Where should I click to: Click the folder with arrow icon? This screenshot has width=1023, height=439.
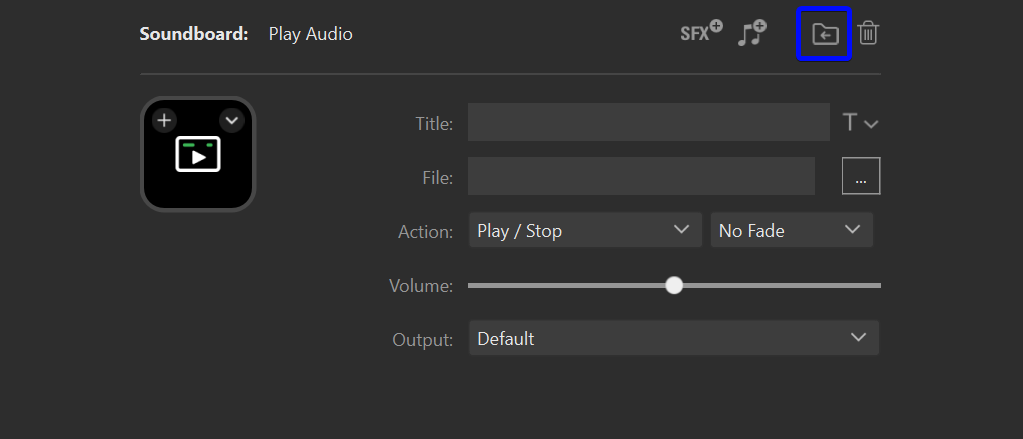click(824, 34)
